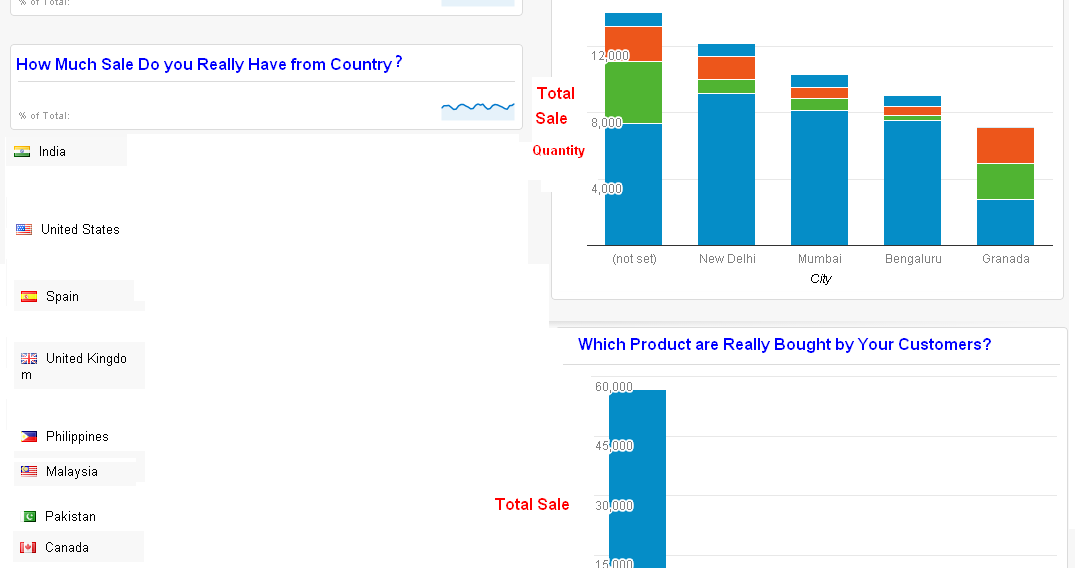Click the United Kingdom flag icon

pyautogui.click(x=29, y=359)
